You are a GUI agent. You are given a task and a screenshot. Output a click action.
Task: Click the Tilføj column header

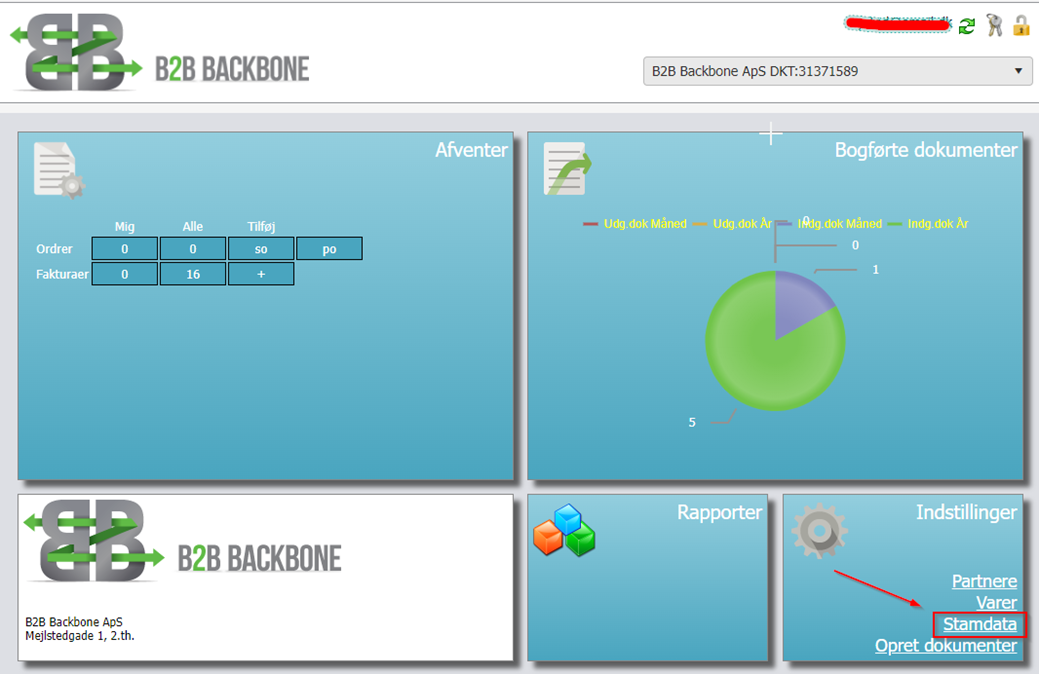261,227
